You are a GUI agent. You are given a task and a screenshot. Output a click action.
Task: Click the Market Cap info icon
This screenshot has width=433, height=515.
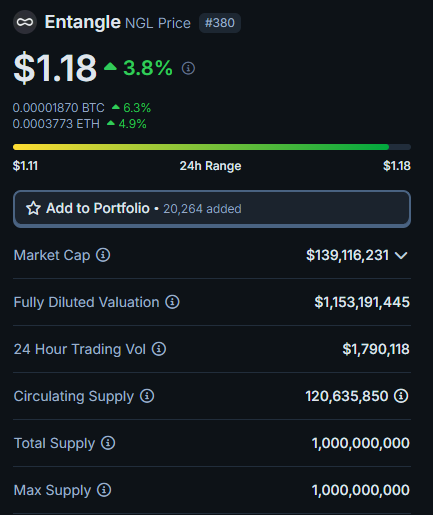pos(103,255)
